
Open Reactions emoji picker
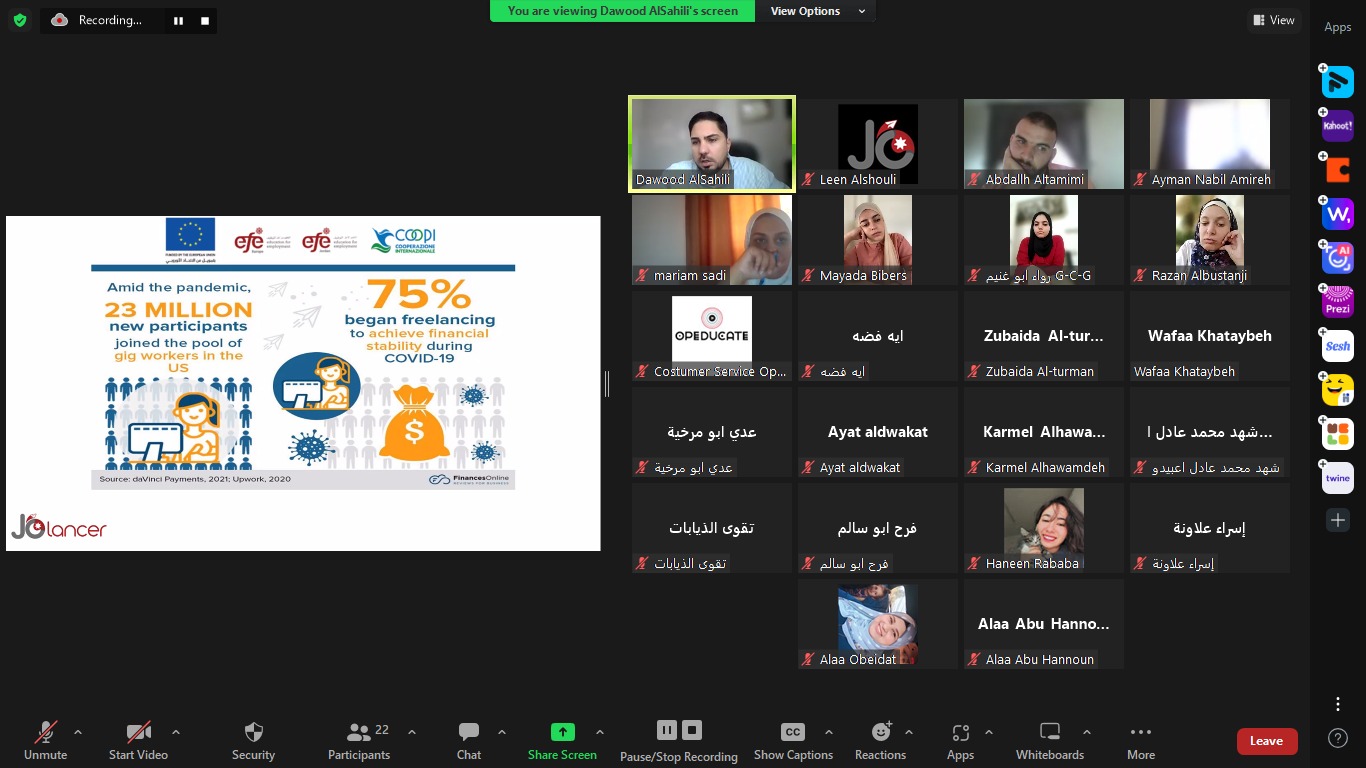(x=880, y=740)
